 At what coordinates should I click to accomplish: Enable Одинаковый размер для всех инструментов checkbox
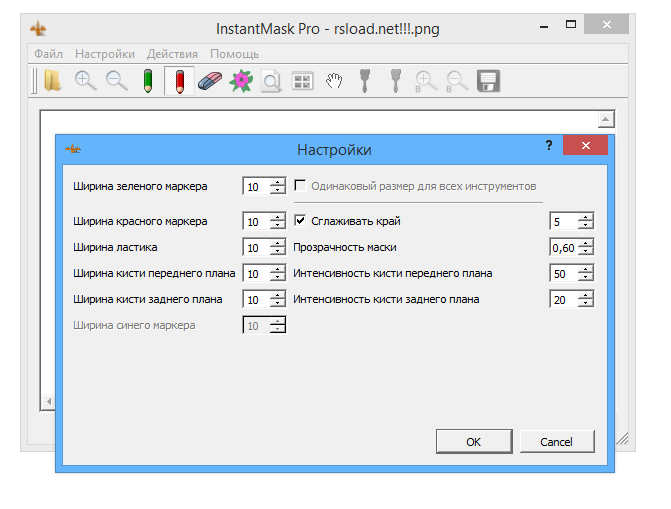[x=300, y=186]
